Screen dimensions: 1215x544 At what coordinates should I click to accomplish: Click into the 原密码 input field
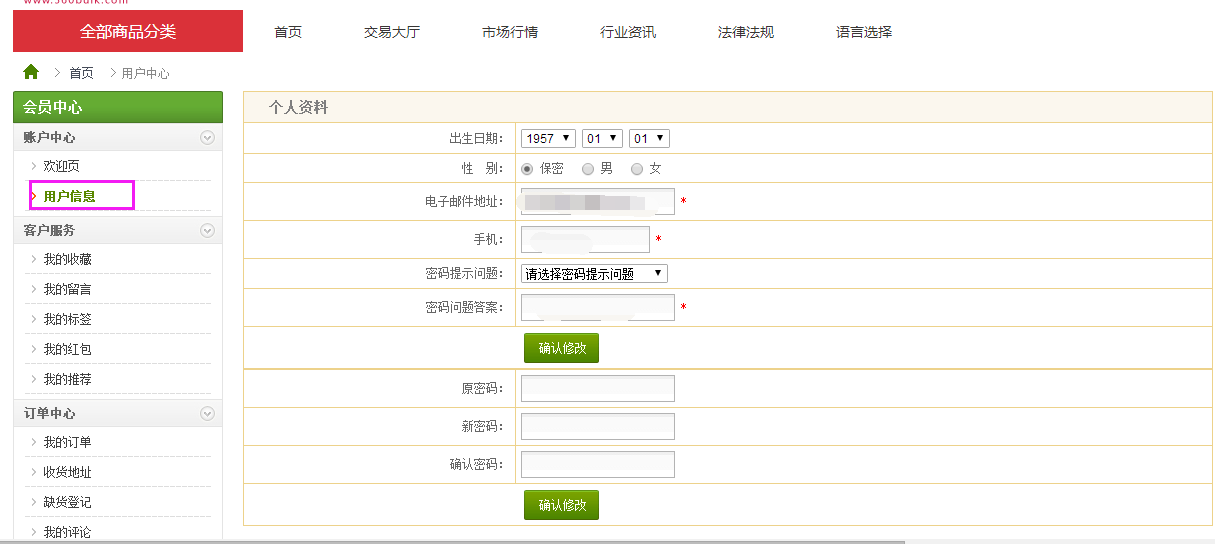click(x=597, y=388)
